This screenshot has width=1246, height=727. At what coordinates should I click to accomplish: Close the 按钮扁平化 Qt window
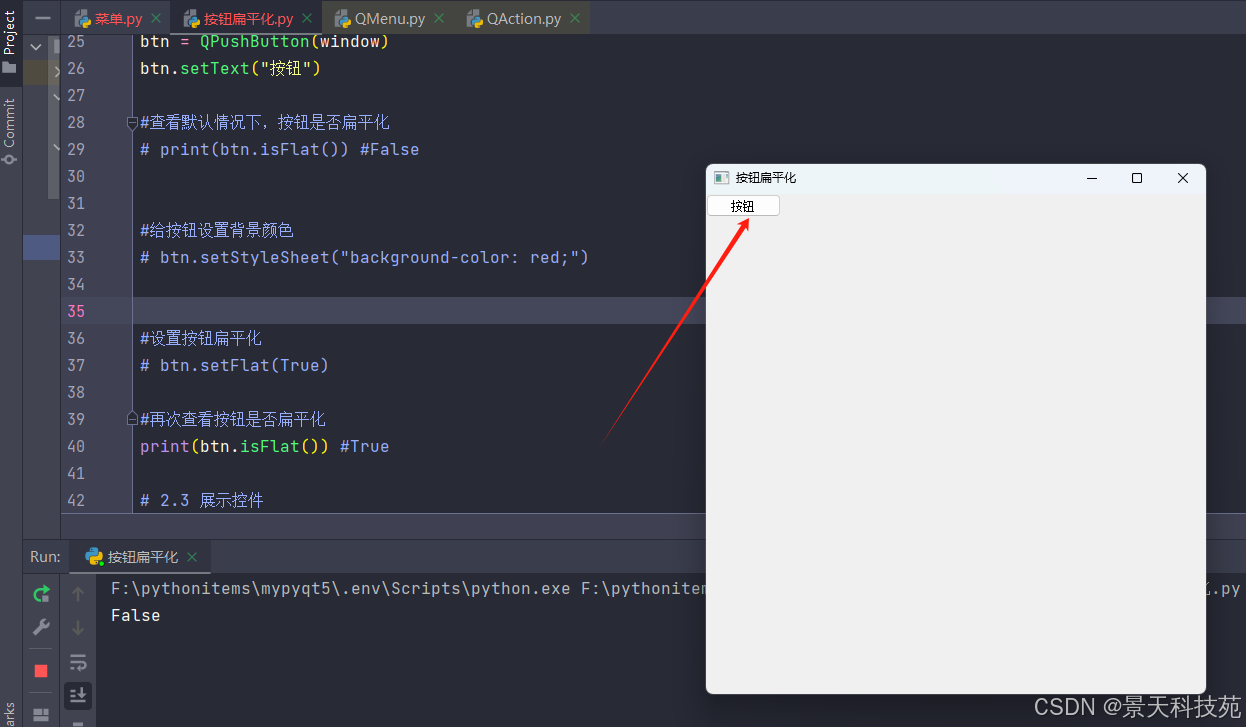click(x=1183, y=178)
